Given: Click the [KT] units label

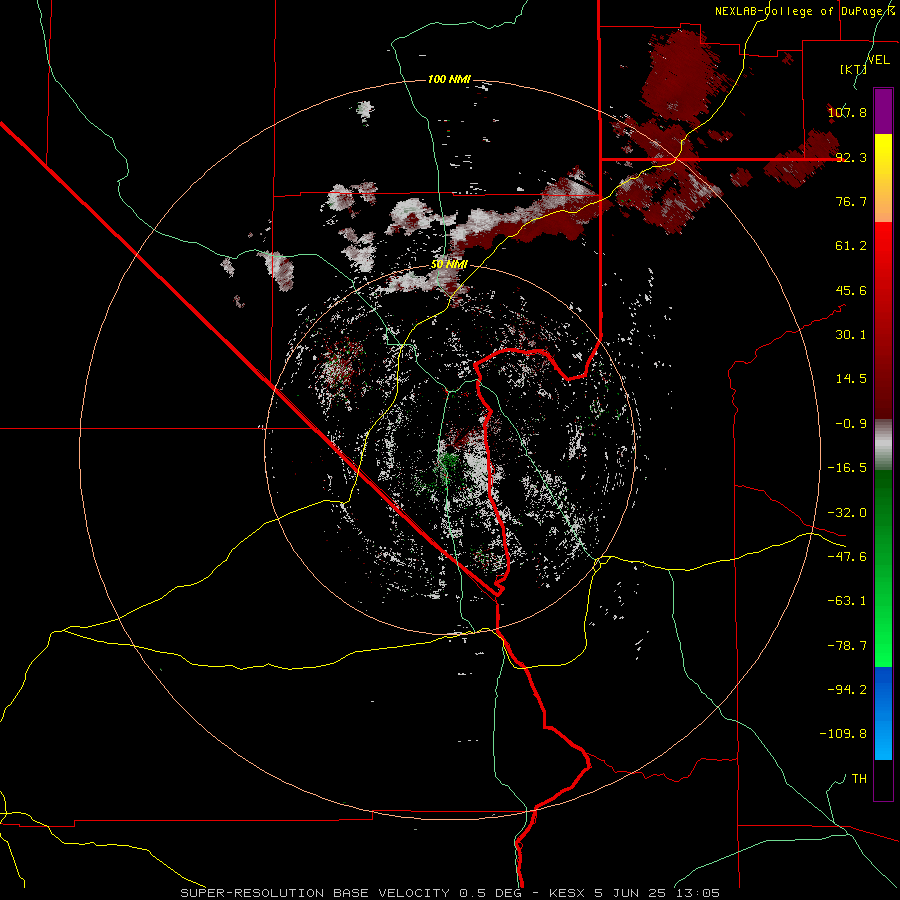Looking at the screenshot, I should 854,69.
